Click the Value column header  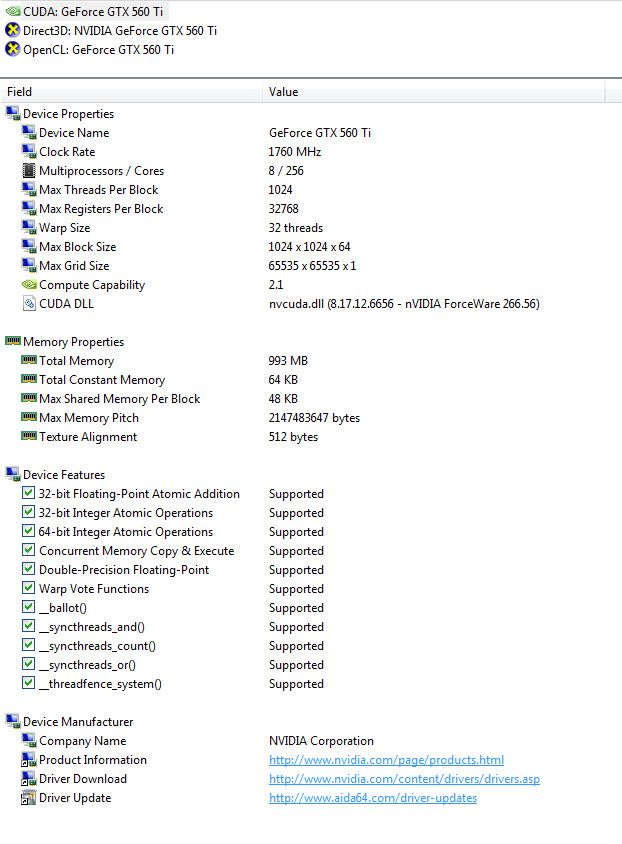tap(434, 92)
